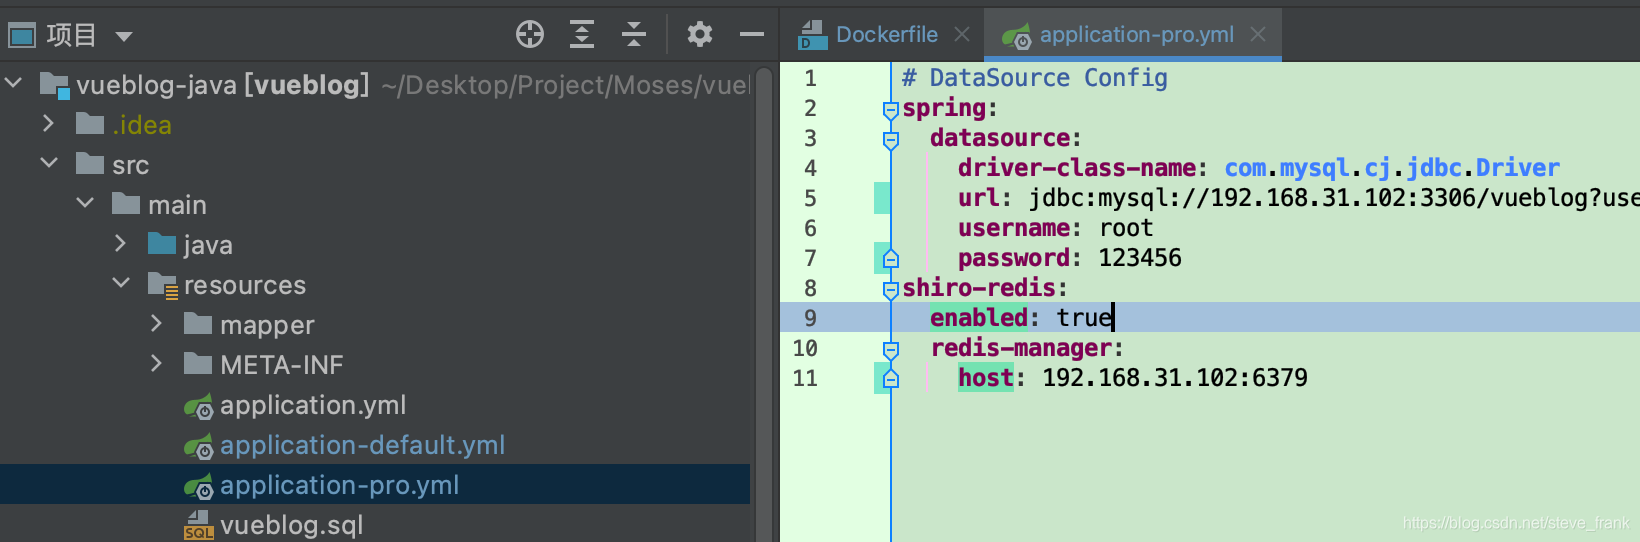Switch to the Dockerfile tab
The image size is (1640, 542).
[x=887, y=35]
